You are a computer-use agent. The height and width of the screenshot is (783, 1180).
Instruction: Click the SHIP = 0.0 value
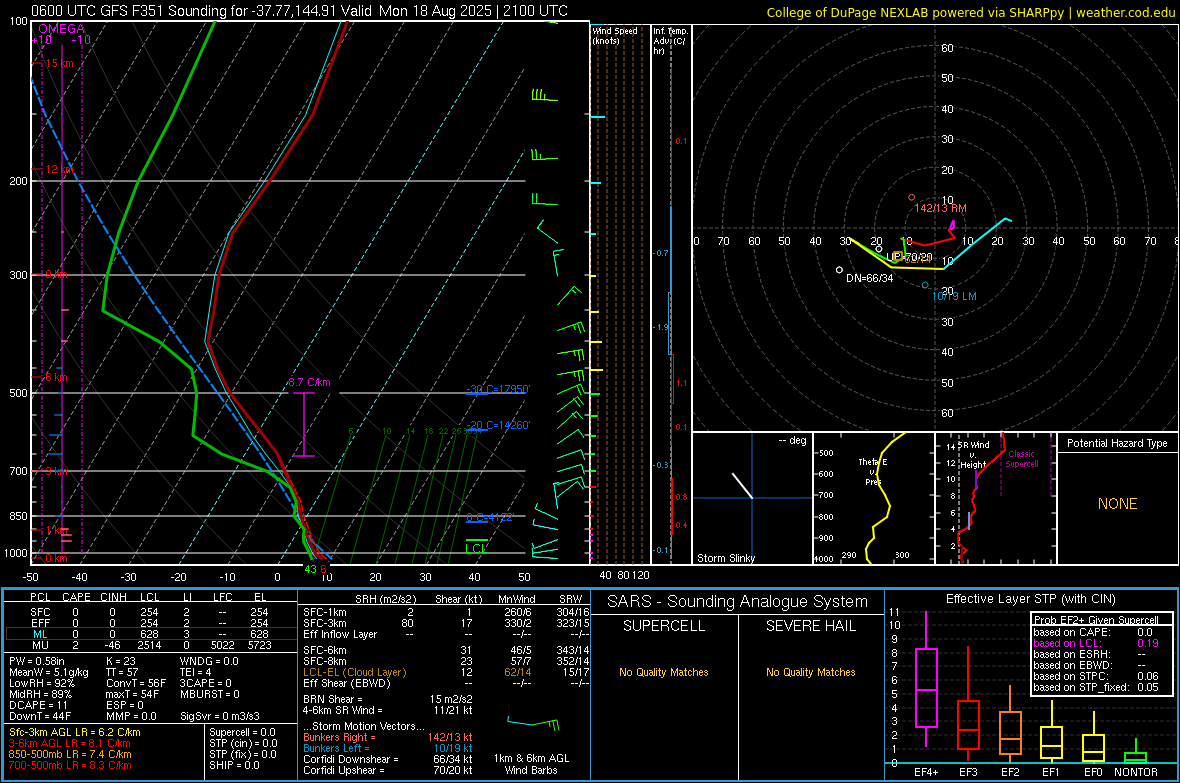click(x=234, y=765)
